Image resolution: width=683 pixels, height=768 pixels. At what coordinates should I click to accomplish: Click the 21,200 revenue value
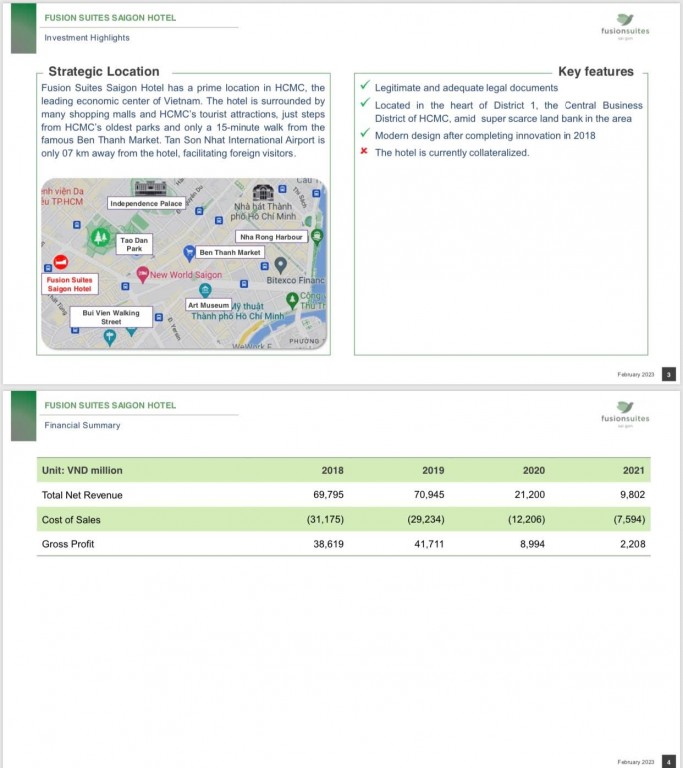coord(529,495)
